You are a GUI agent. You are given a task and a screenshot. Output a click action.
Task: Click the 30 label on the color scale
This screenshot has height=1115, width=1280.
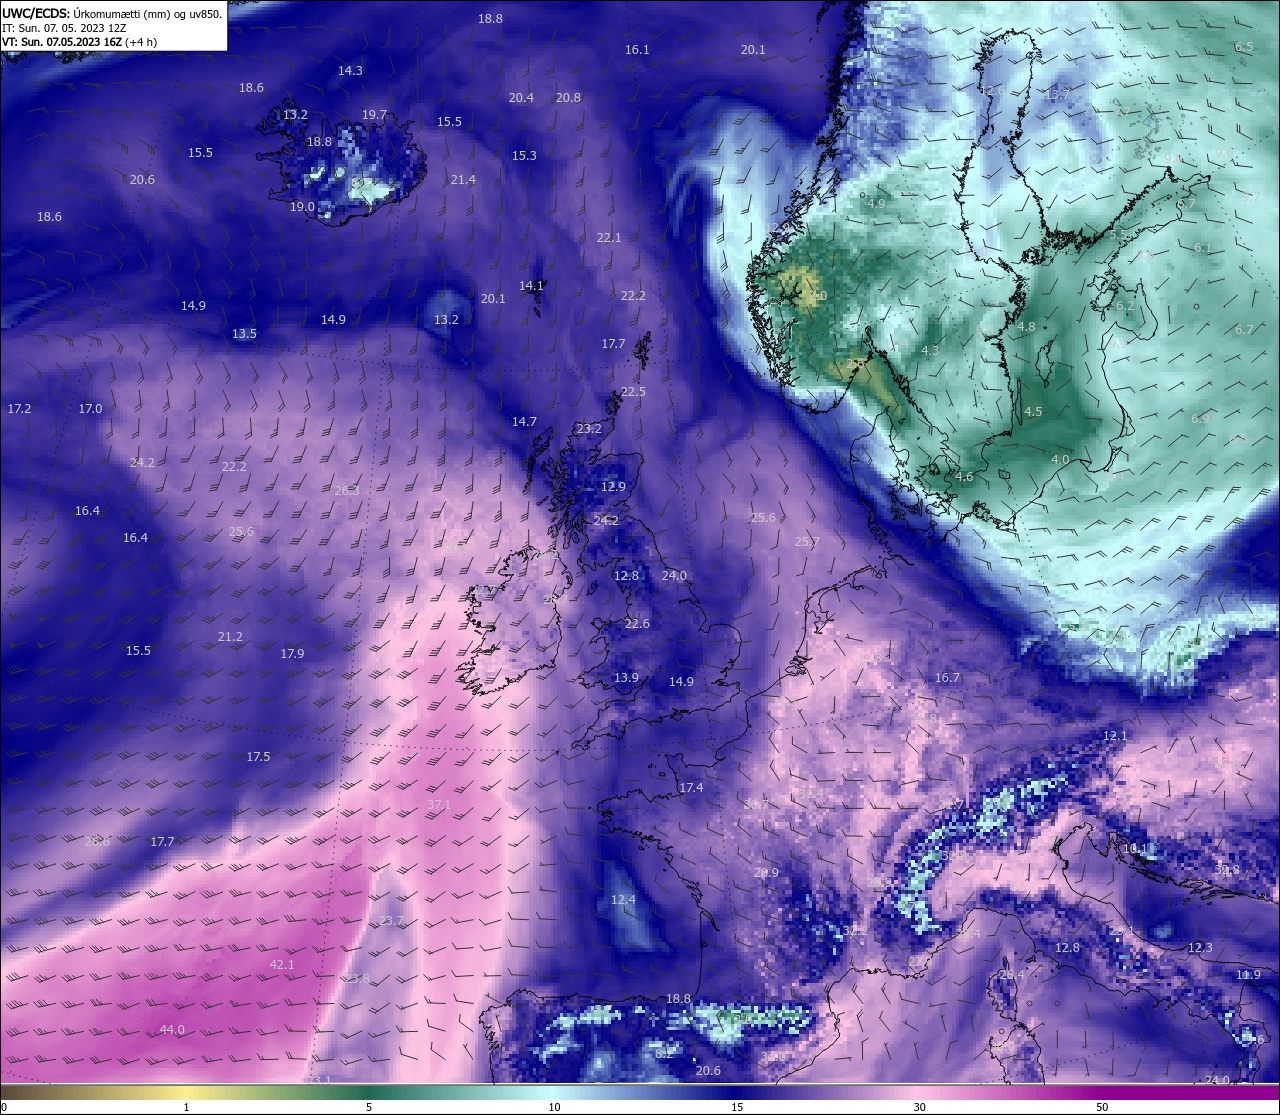point(919,1107)
